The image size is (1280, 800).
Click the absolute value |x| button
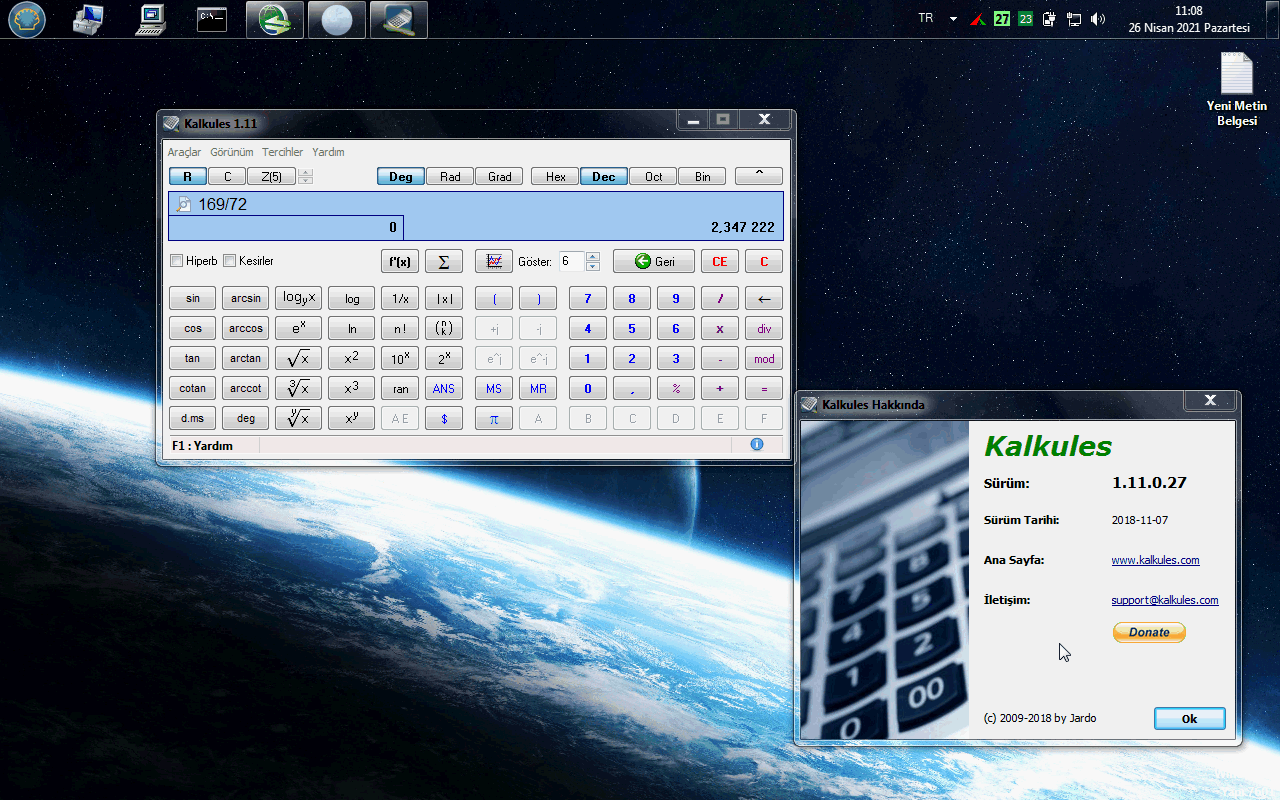pyautogui.click(x=444, y=298)
